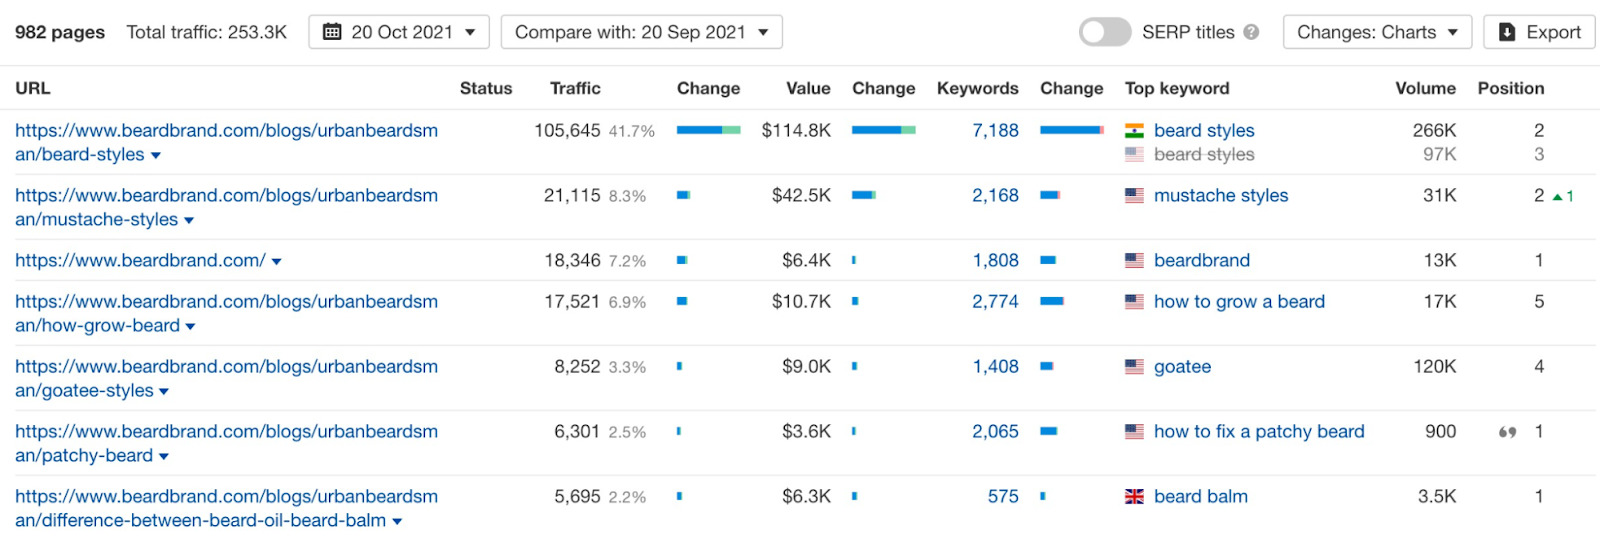Open the Changes: Charts dropdown

tap(1377, 32)
